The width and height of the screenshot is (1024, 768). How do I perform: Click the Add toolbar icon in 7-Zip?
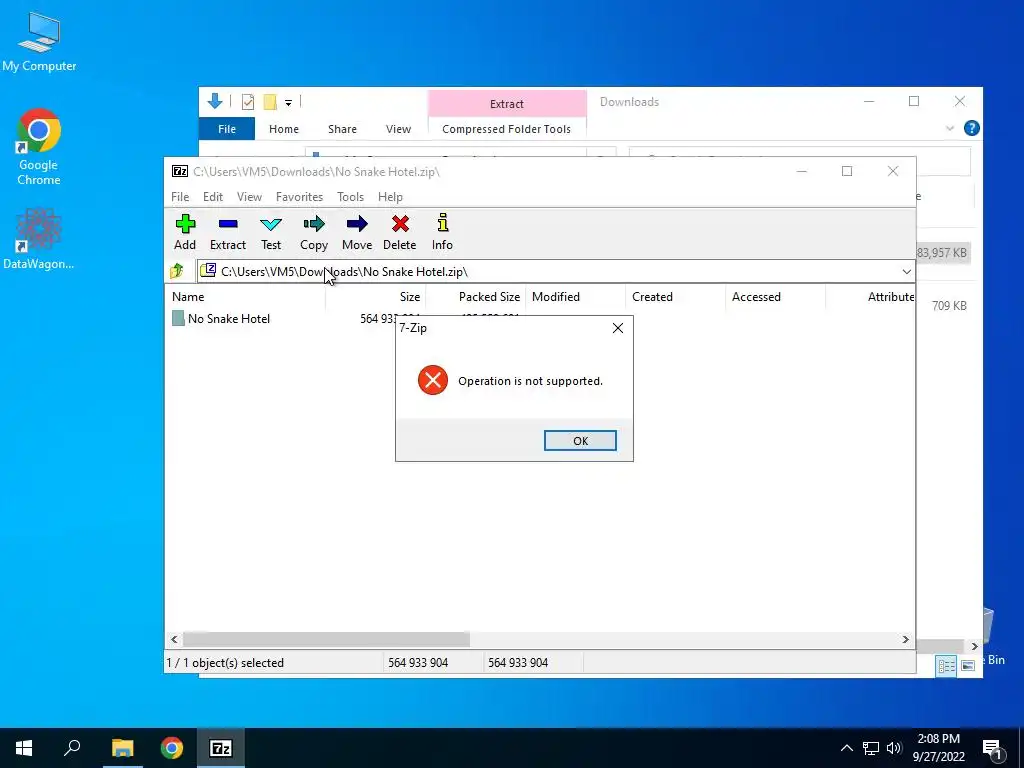tap(185, 232)
